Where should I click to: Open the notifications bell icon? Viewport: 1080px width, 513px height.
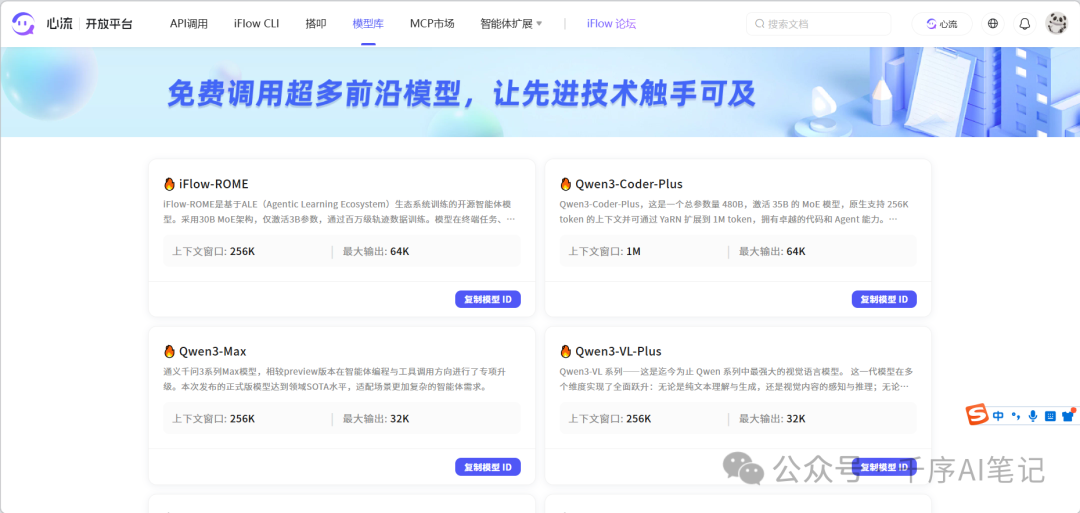pos(1025,24)
